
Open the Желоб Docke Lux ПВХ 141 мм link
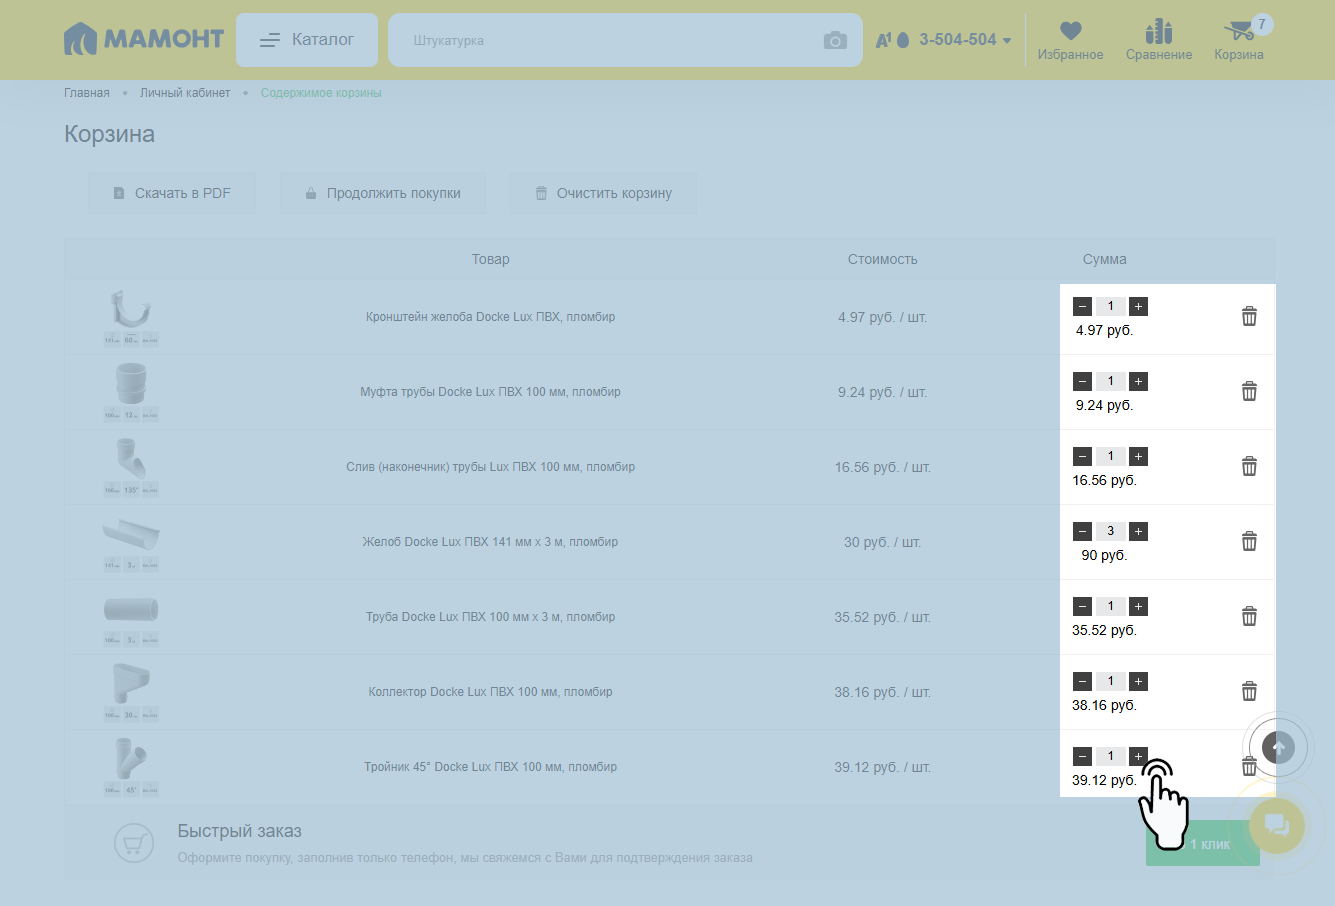pyautogui.click(x=490, y=542)
